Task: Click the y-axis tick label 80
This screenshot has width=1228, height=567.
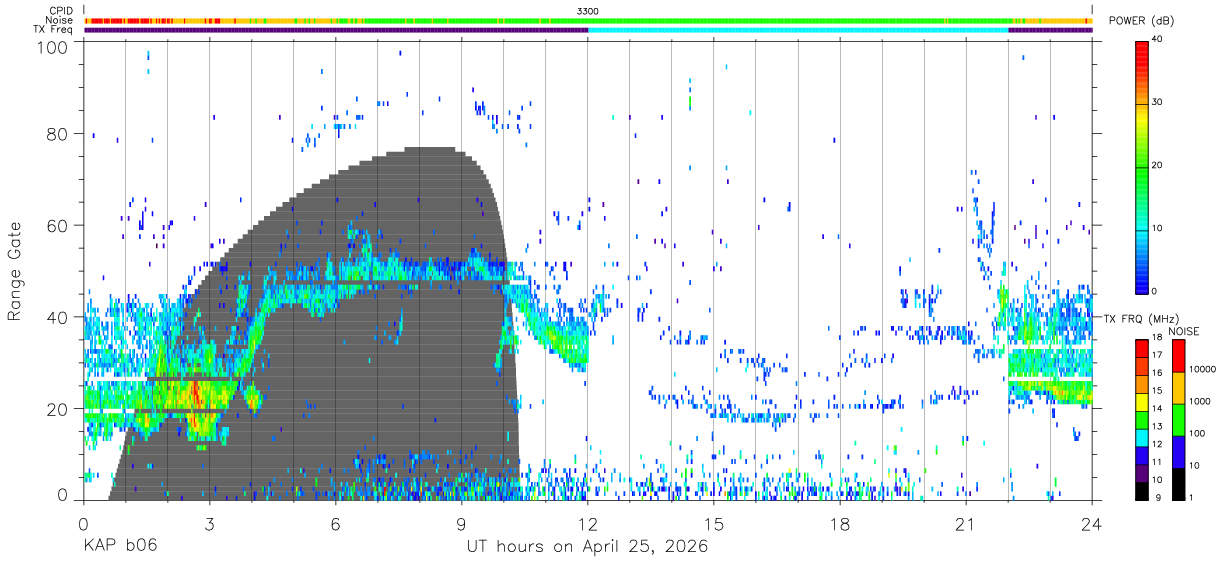Action: (57, 134)
